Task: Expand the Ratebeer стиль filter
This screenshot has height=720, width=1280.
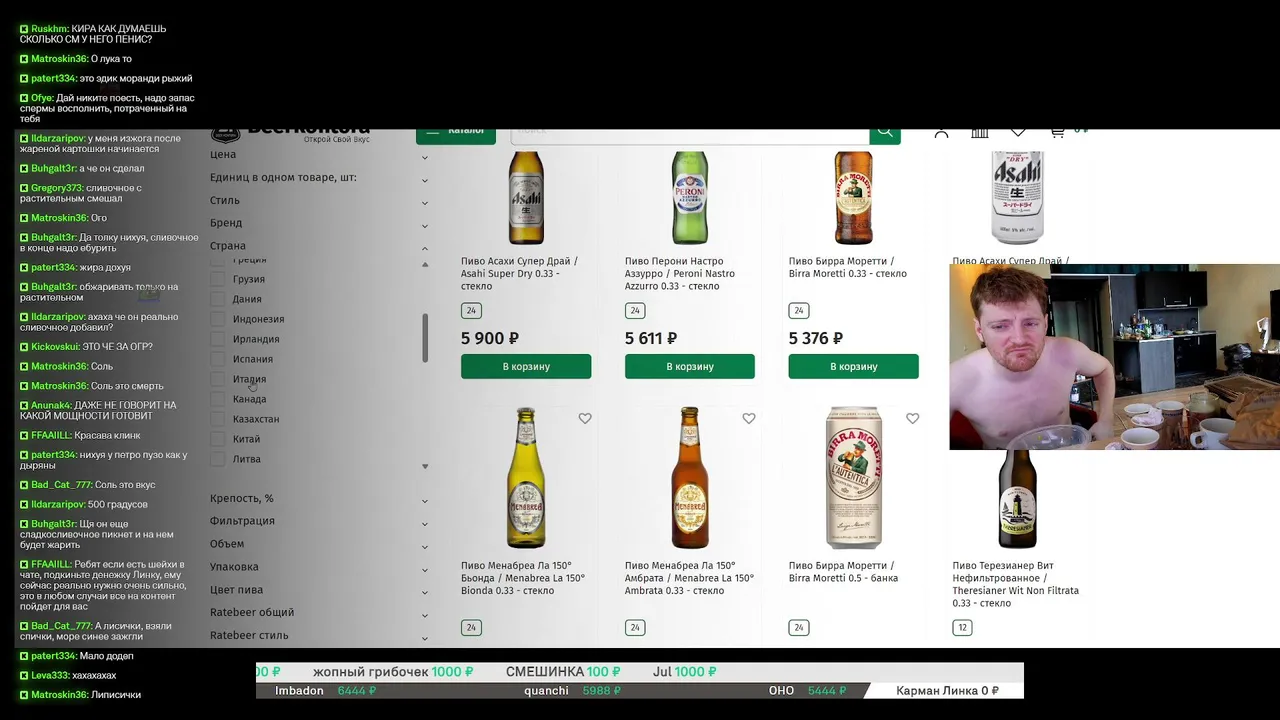Action: point(319,636)
